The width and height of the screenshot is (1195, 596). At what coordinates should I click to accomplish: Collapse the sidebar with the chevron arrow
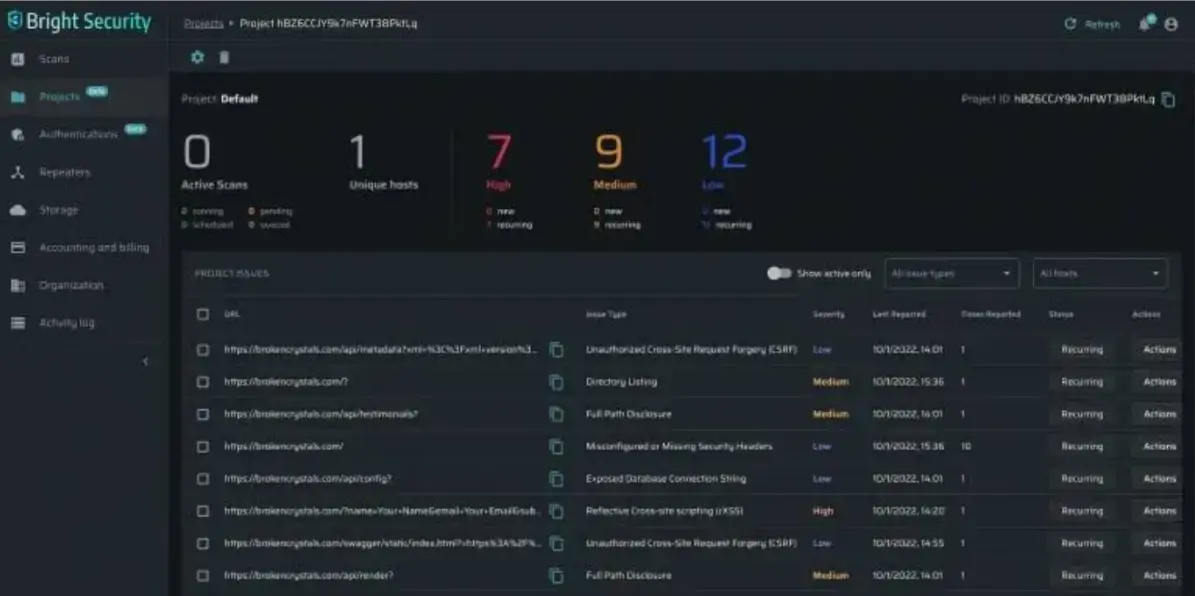click(x=146, y=361)
